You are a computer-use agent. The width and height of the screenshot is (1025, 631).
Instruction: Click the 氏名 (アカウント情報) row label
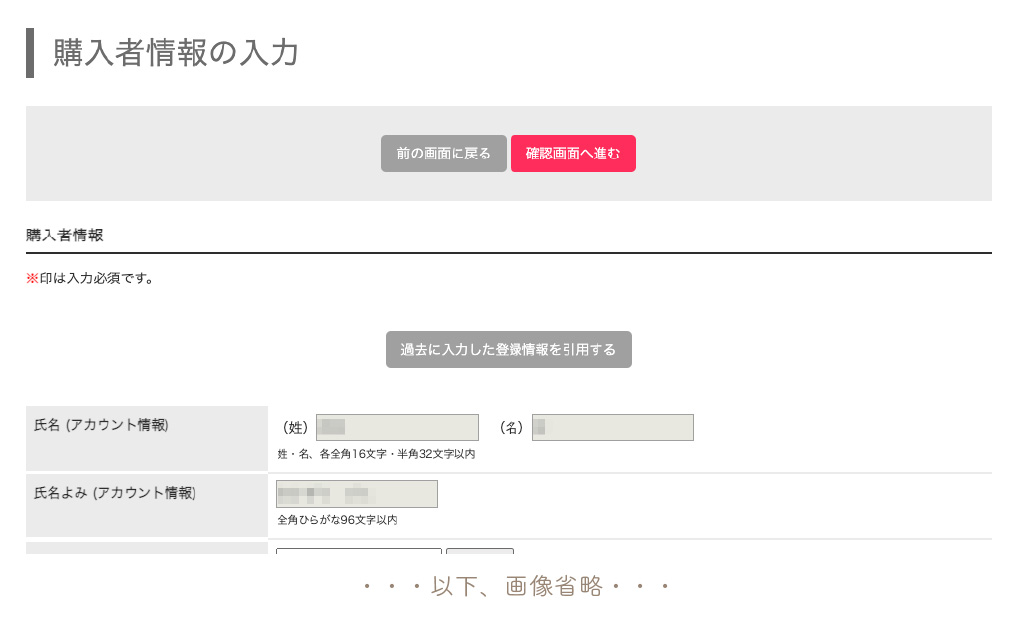101,425
